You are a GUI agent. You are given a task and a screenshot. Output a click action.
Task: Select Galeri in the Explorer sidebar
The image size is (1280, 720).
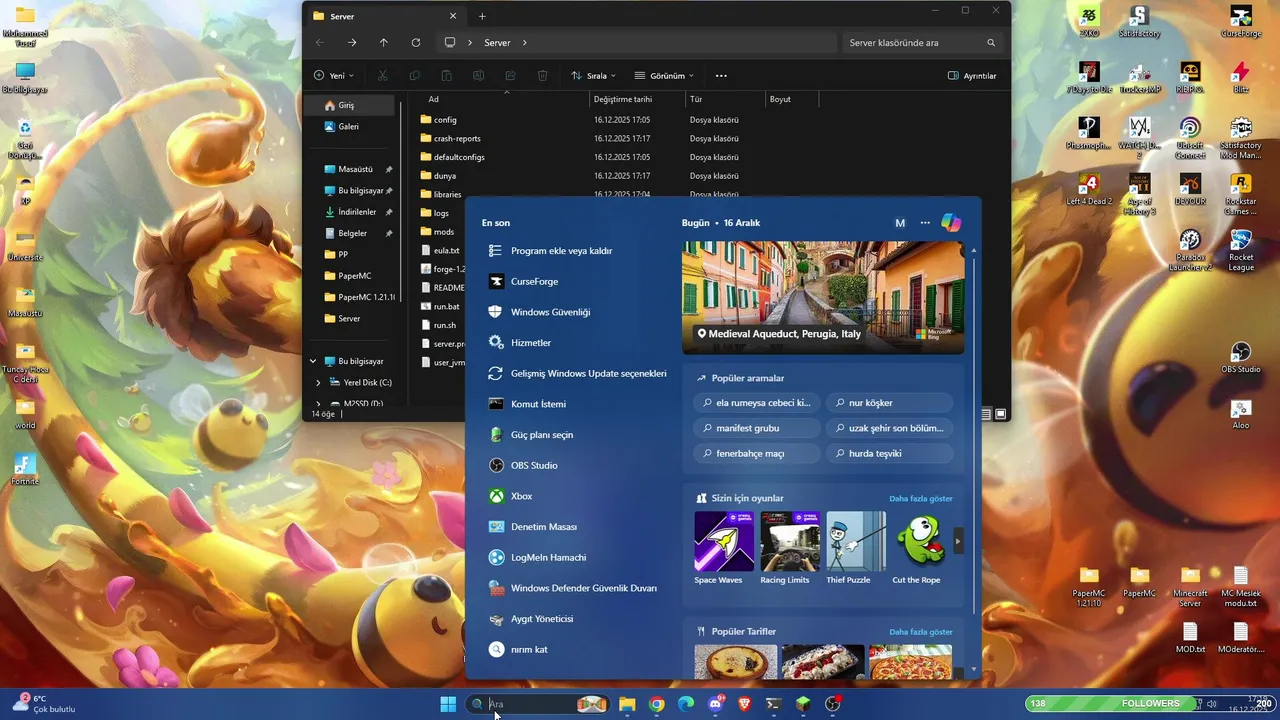348,126
